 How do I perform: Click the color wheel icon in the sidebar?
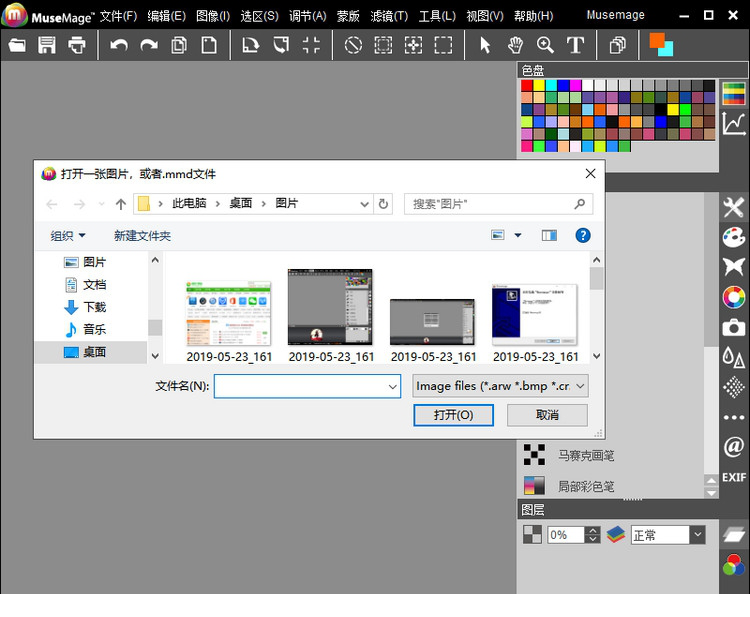click(x=734, y=297)
